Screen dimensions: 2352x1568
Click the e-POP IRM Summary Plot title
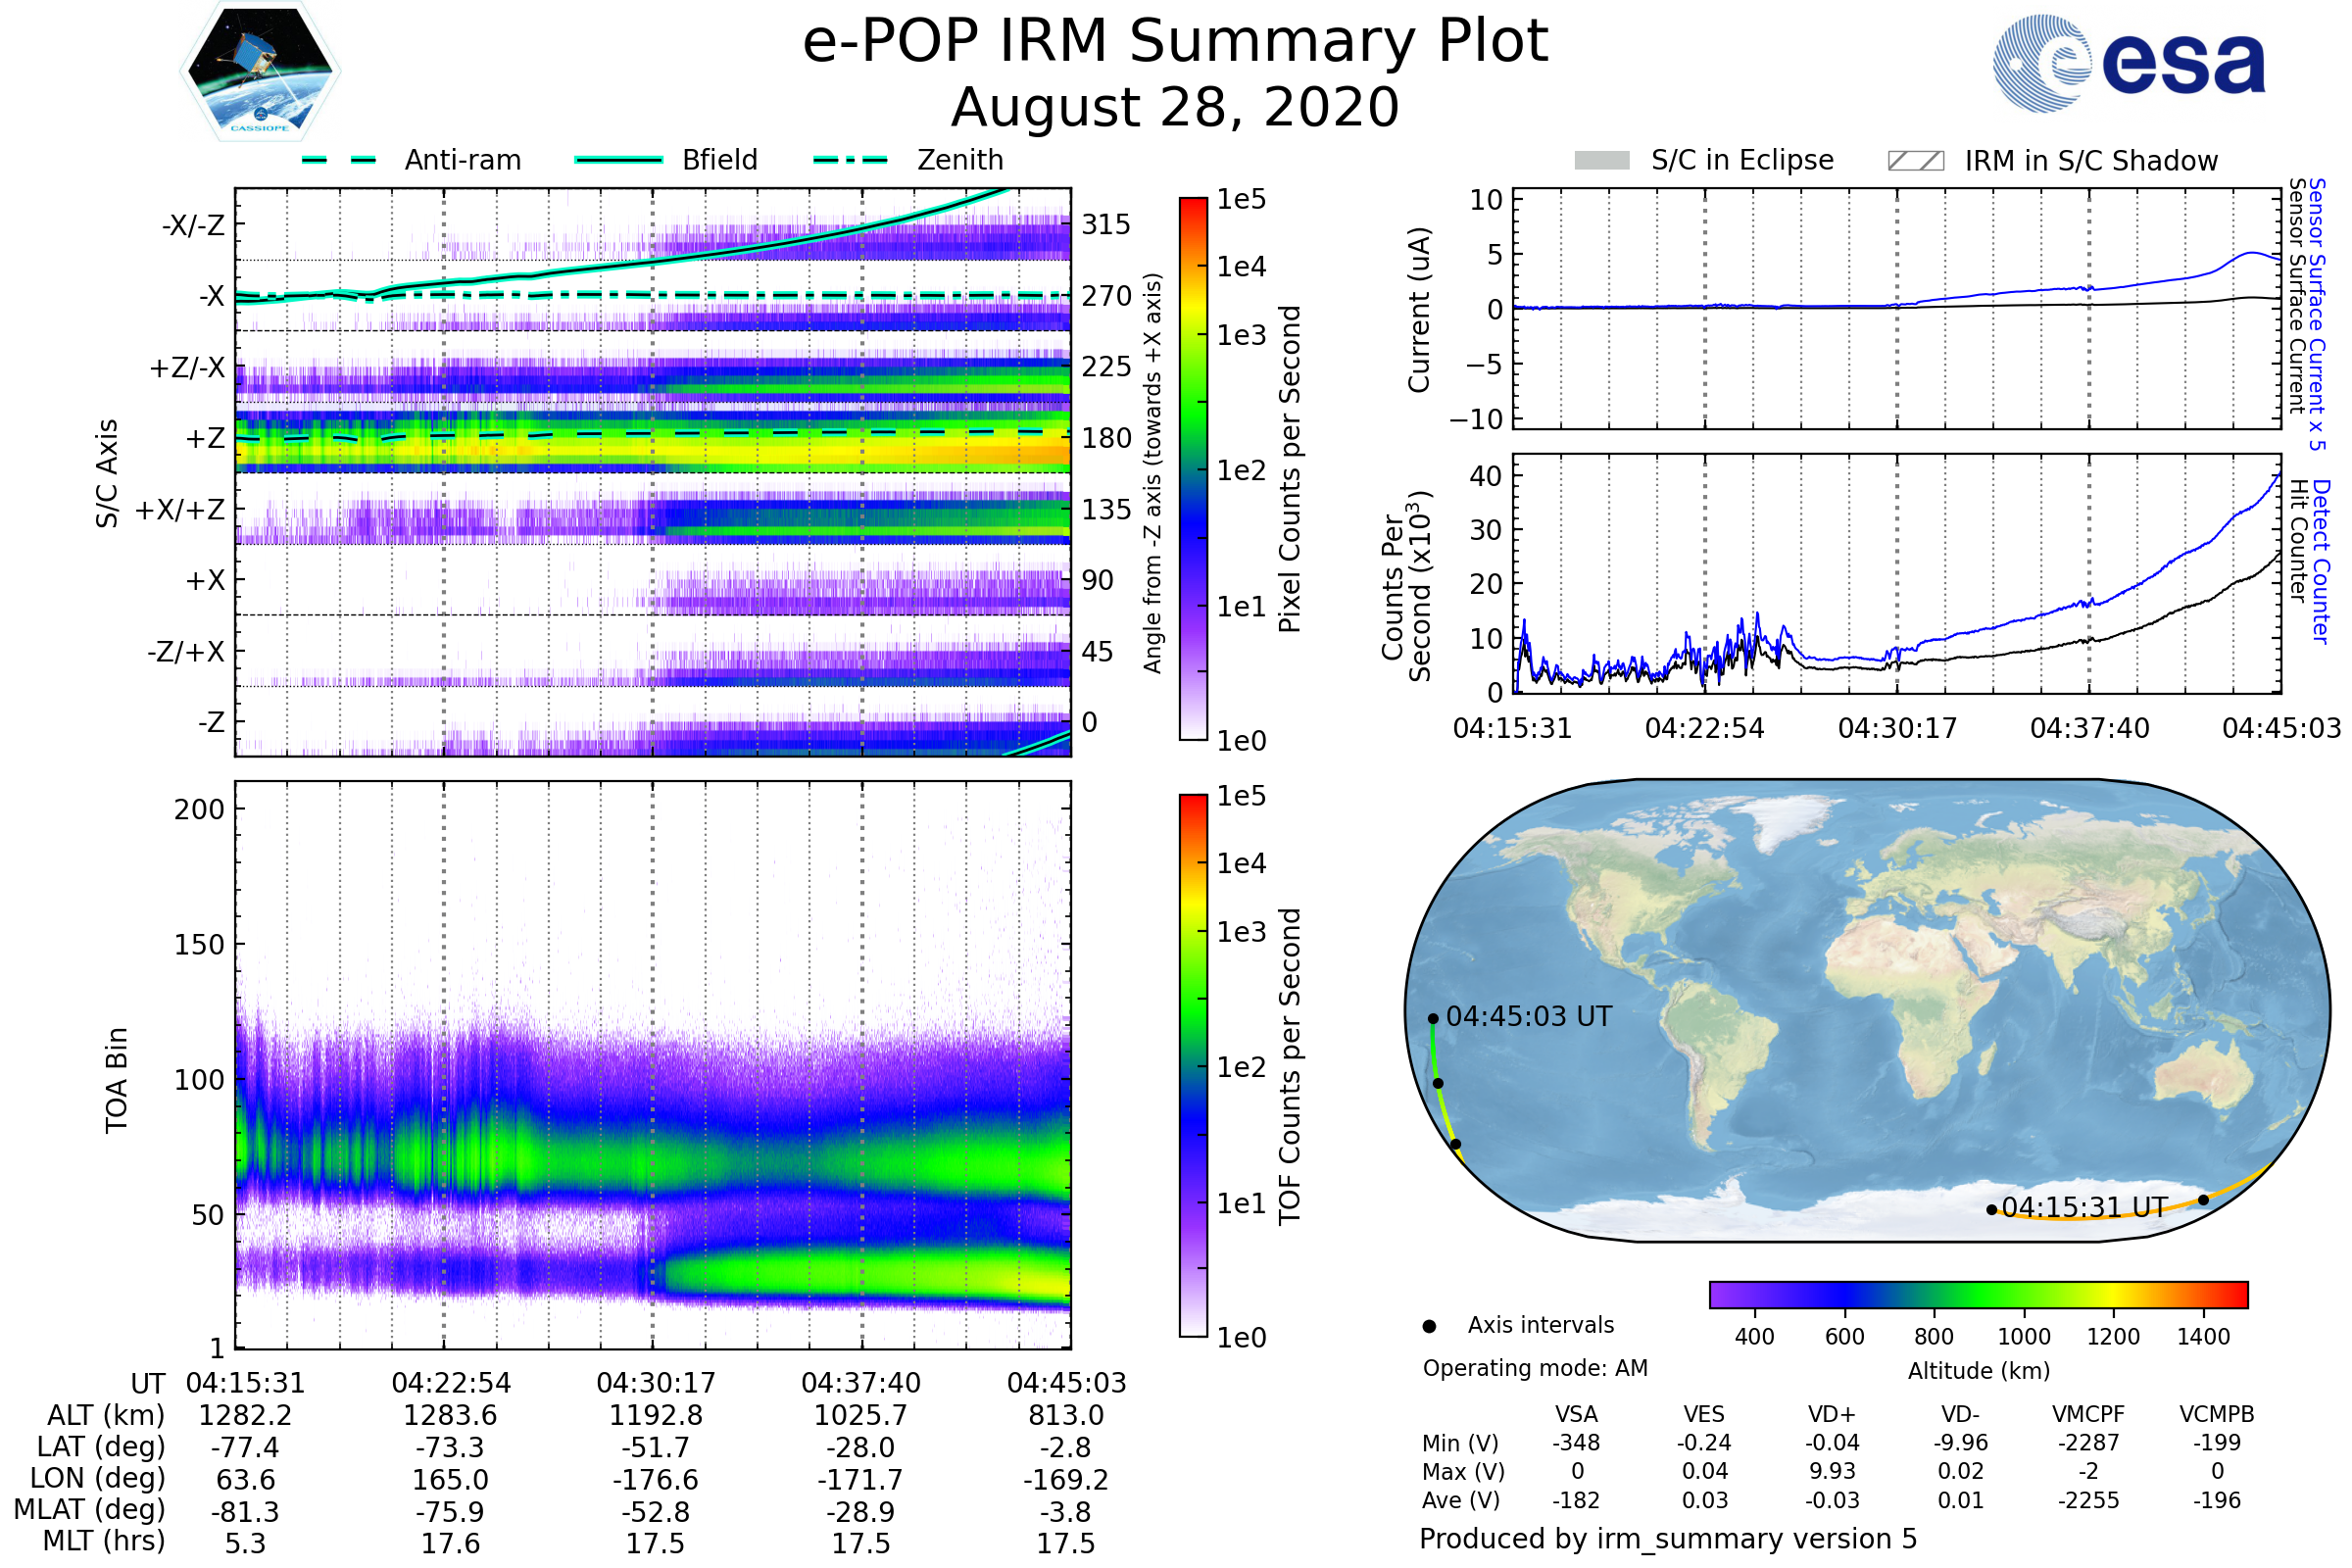tap(1175, 42)
